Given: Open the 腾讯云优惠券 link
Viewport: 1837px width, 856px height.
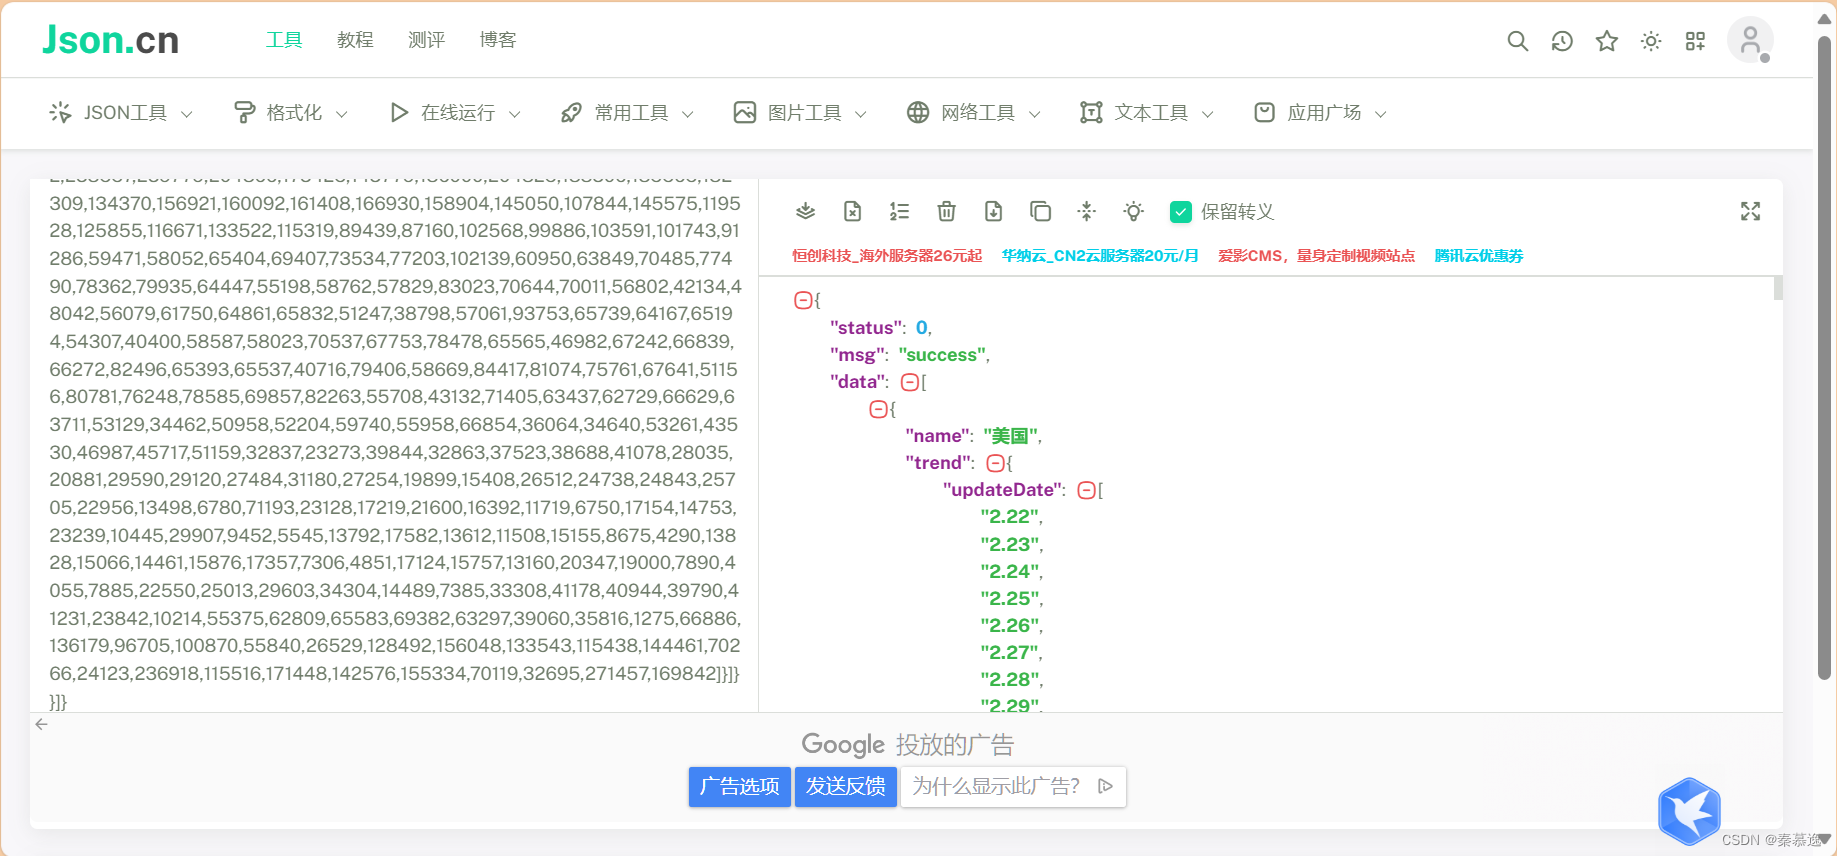Looking at the screenshot, I should click(1479, 256).
